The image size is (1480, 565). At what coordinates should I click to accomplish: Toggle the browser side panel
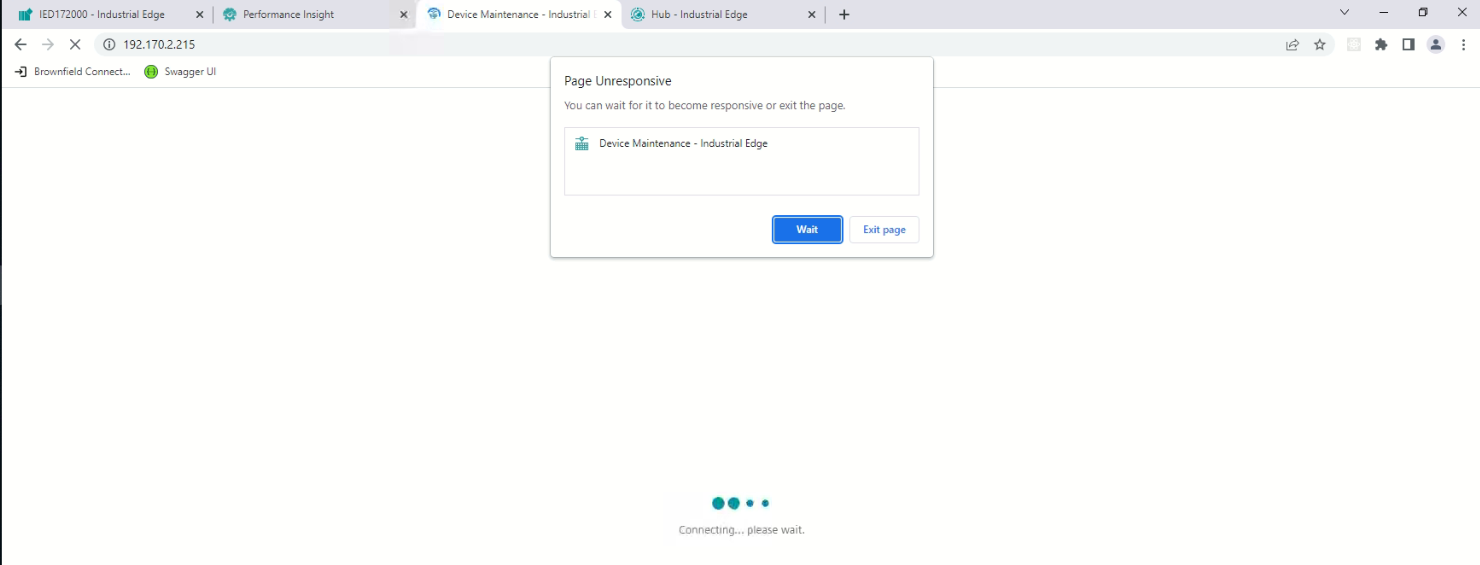1408,45
